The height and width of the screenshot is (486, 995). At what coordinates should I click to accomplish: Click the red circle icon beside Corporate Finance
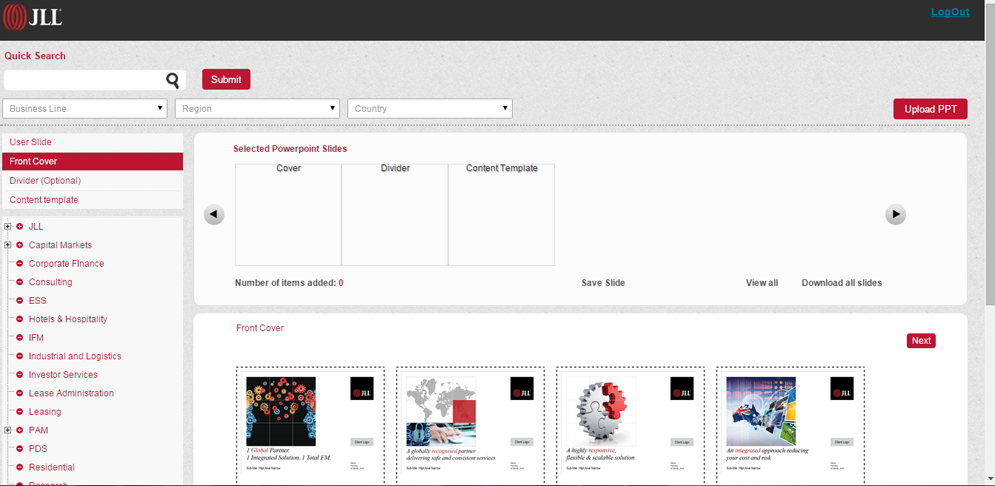(x=20, y=263)
